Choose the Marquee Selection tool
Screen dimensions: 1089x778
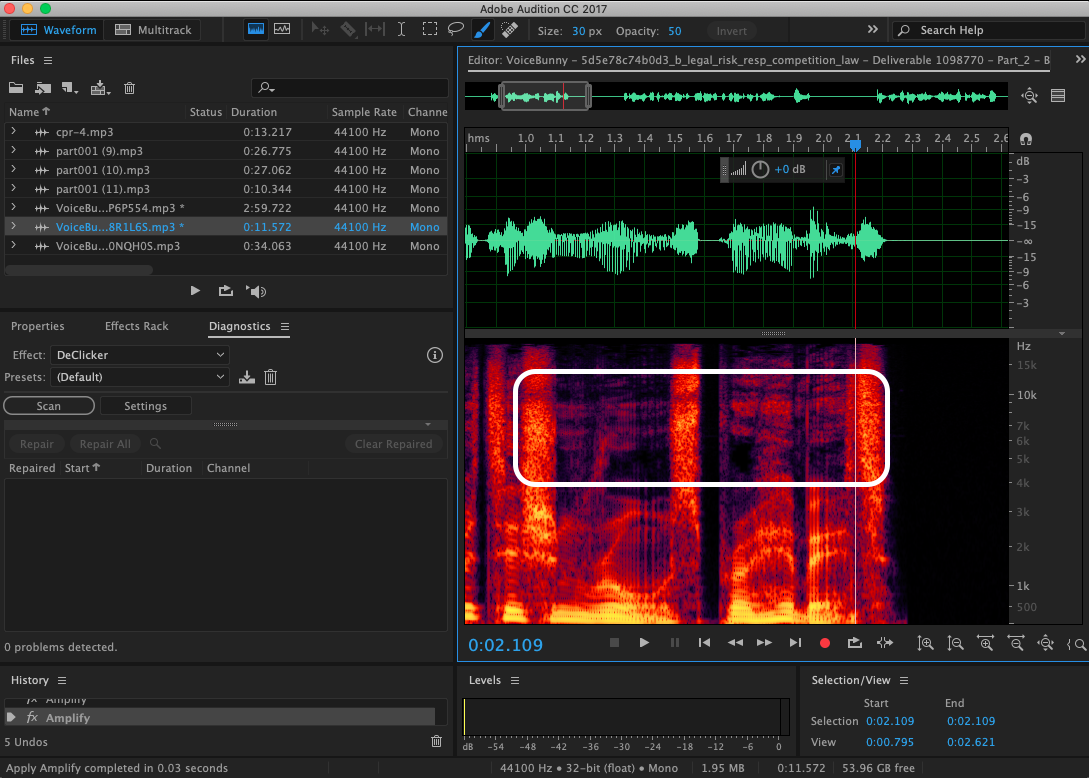pos(429,30)
